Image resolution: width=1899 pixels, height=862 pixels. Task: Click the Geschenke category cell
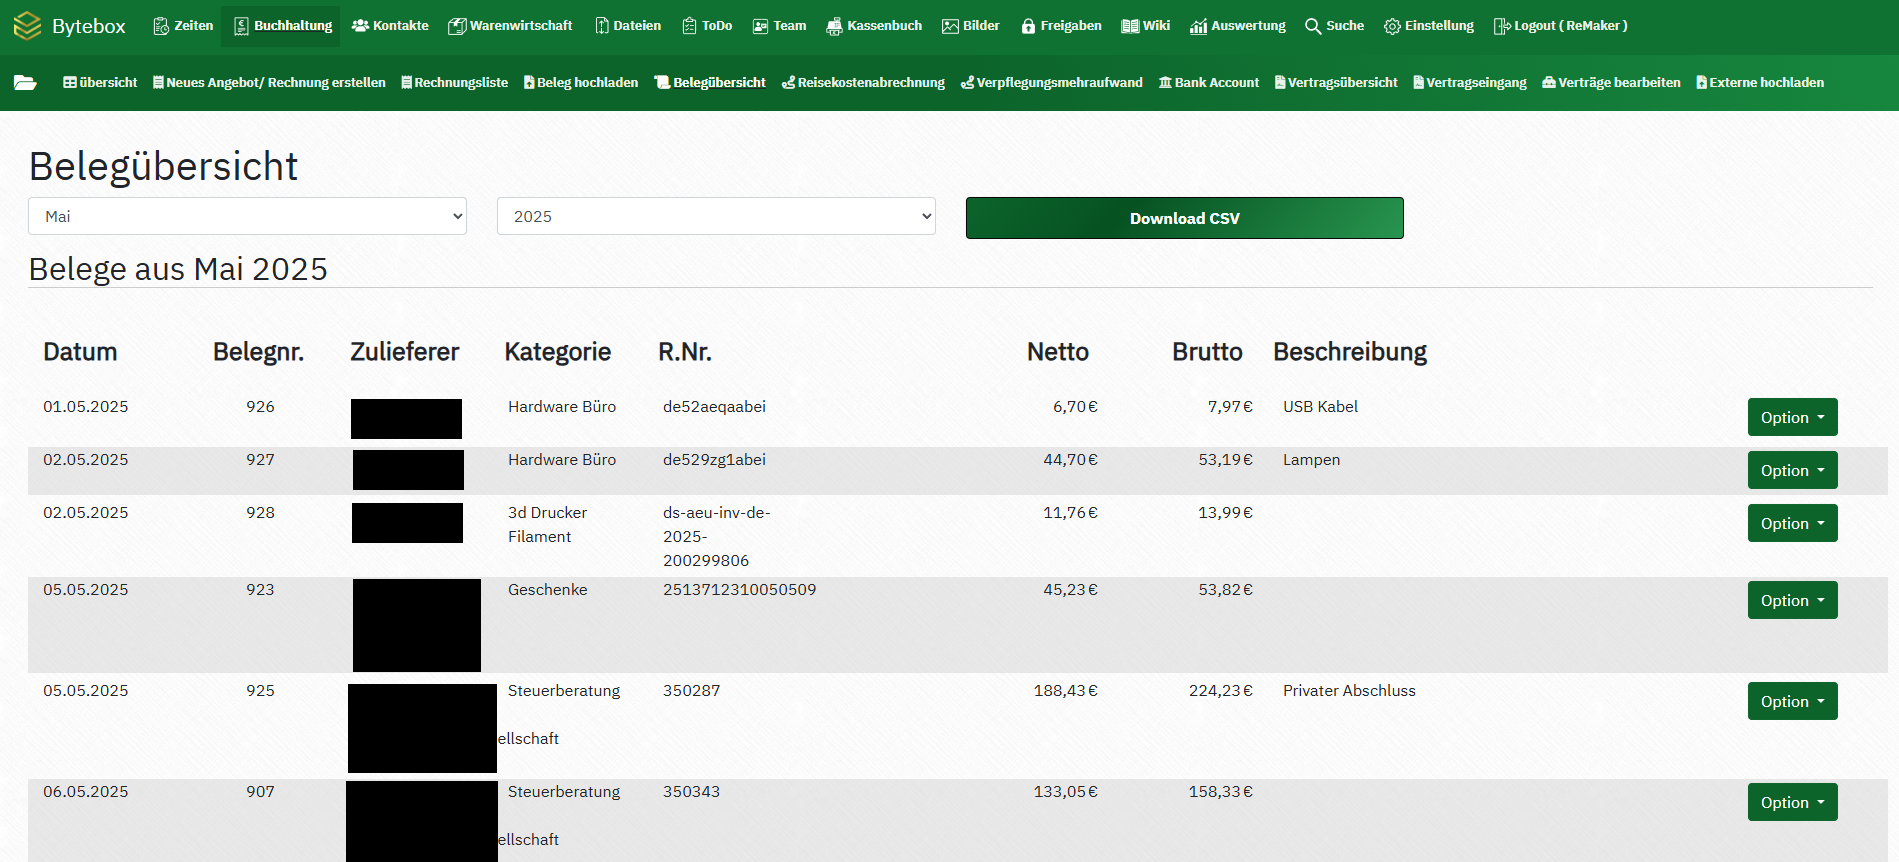pos(547,589)
